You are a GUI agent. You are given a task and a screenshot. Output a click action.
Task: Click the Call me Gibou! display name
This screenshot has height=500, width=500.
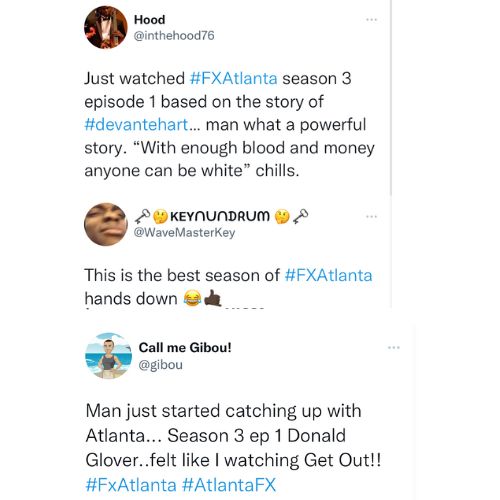tap(185, 348)
